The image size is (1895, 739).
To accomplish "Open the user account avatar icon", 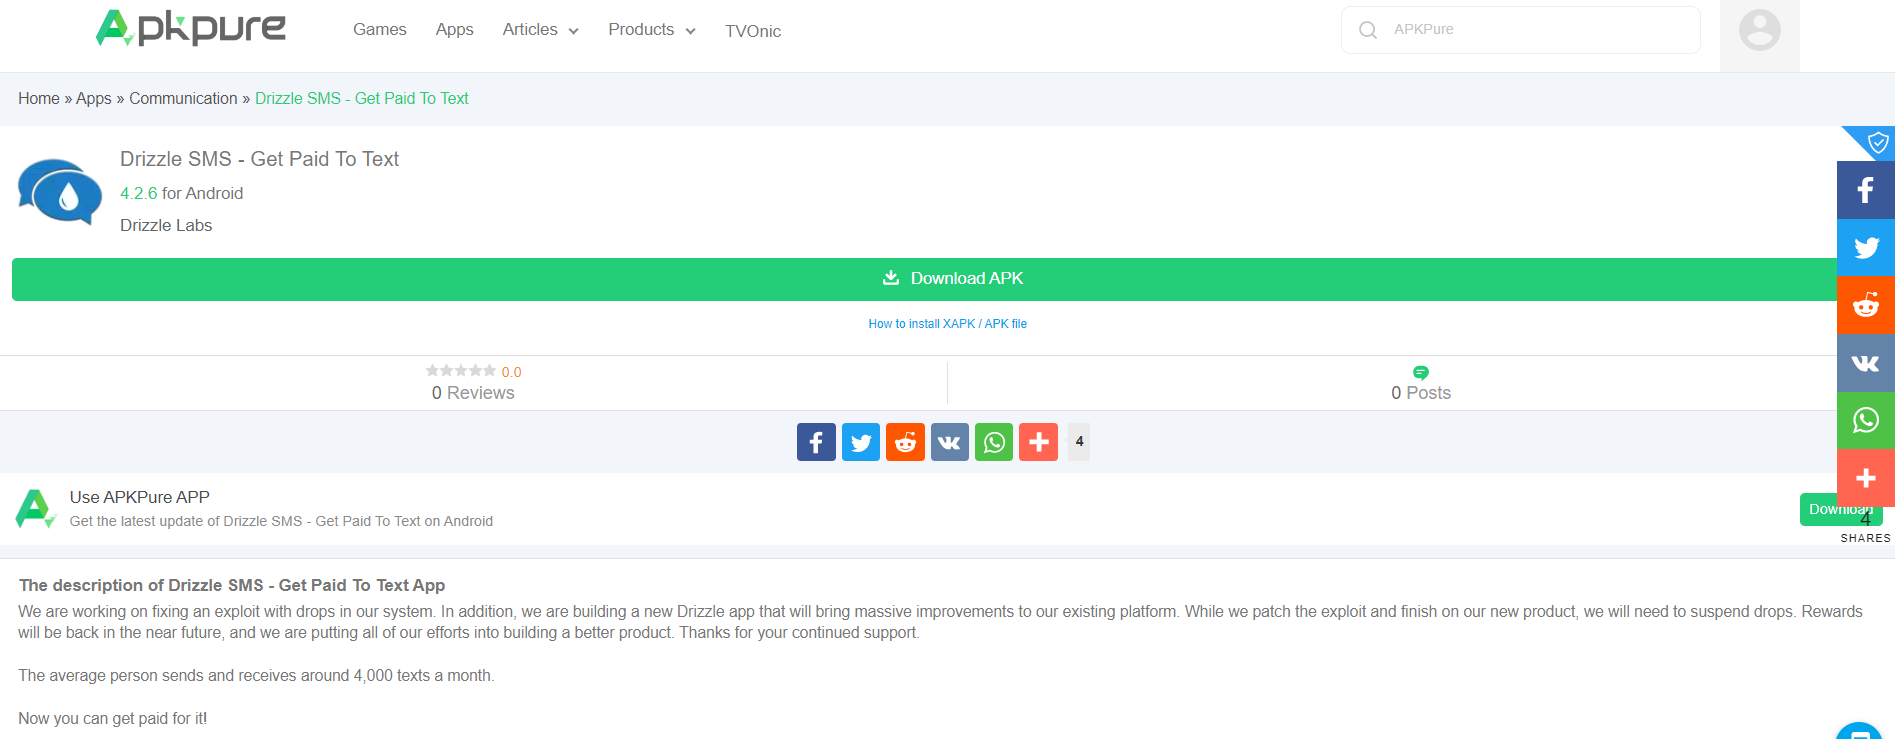I will tap(1759, 30).
